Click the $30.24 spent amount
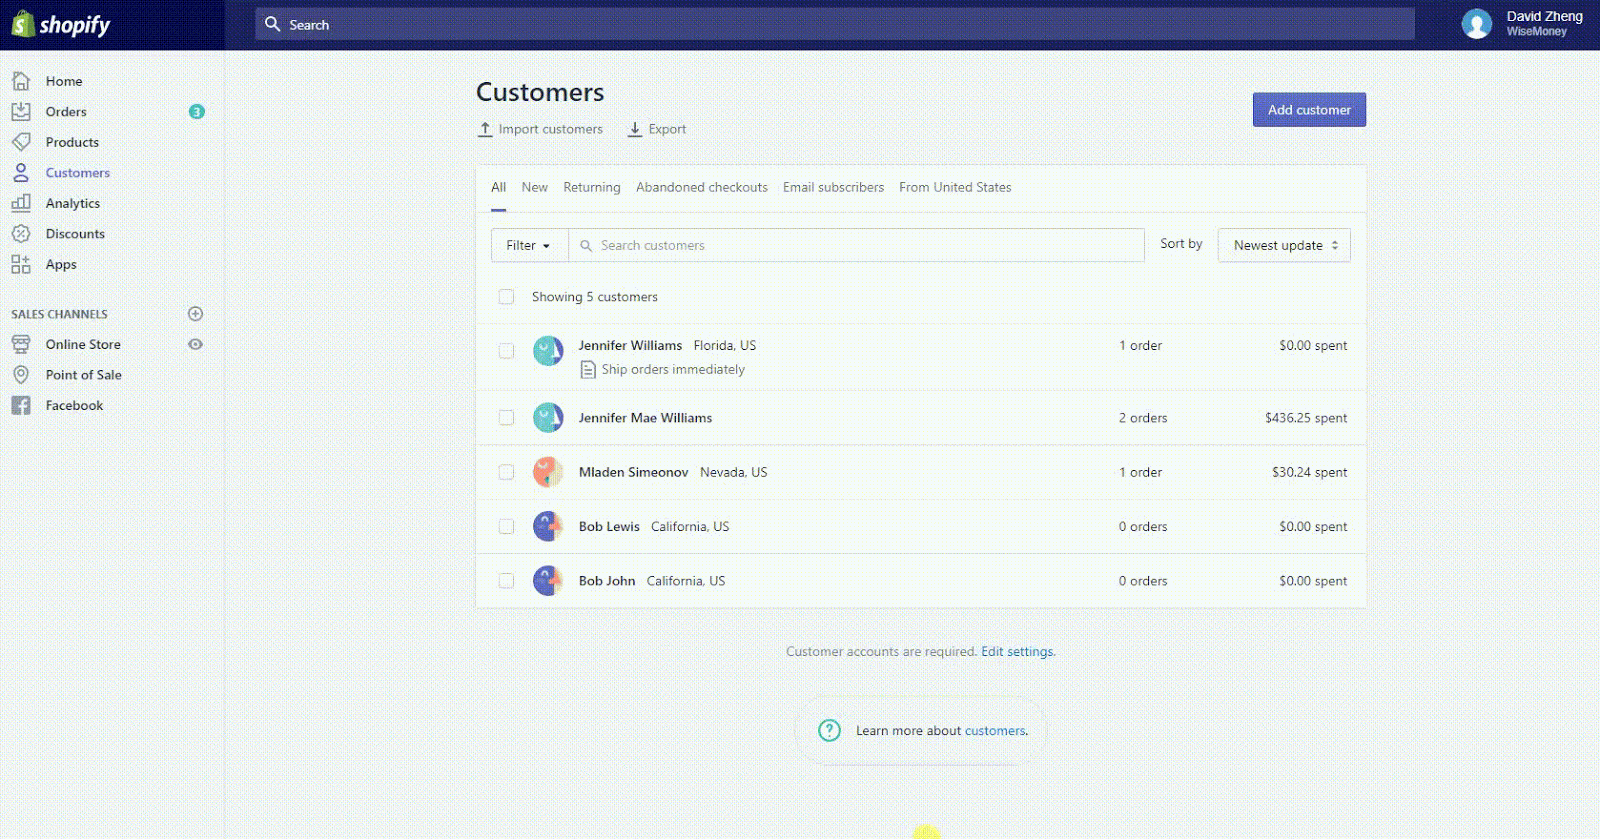The height and width of the screenshot is (840, 1600). [x=1310, y=472]
